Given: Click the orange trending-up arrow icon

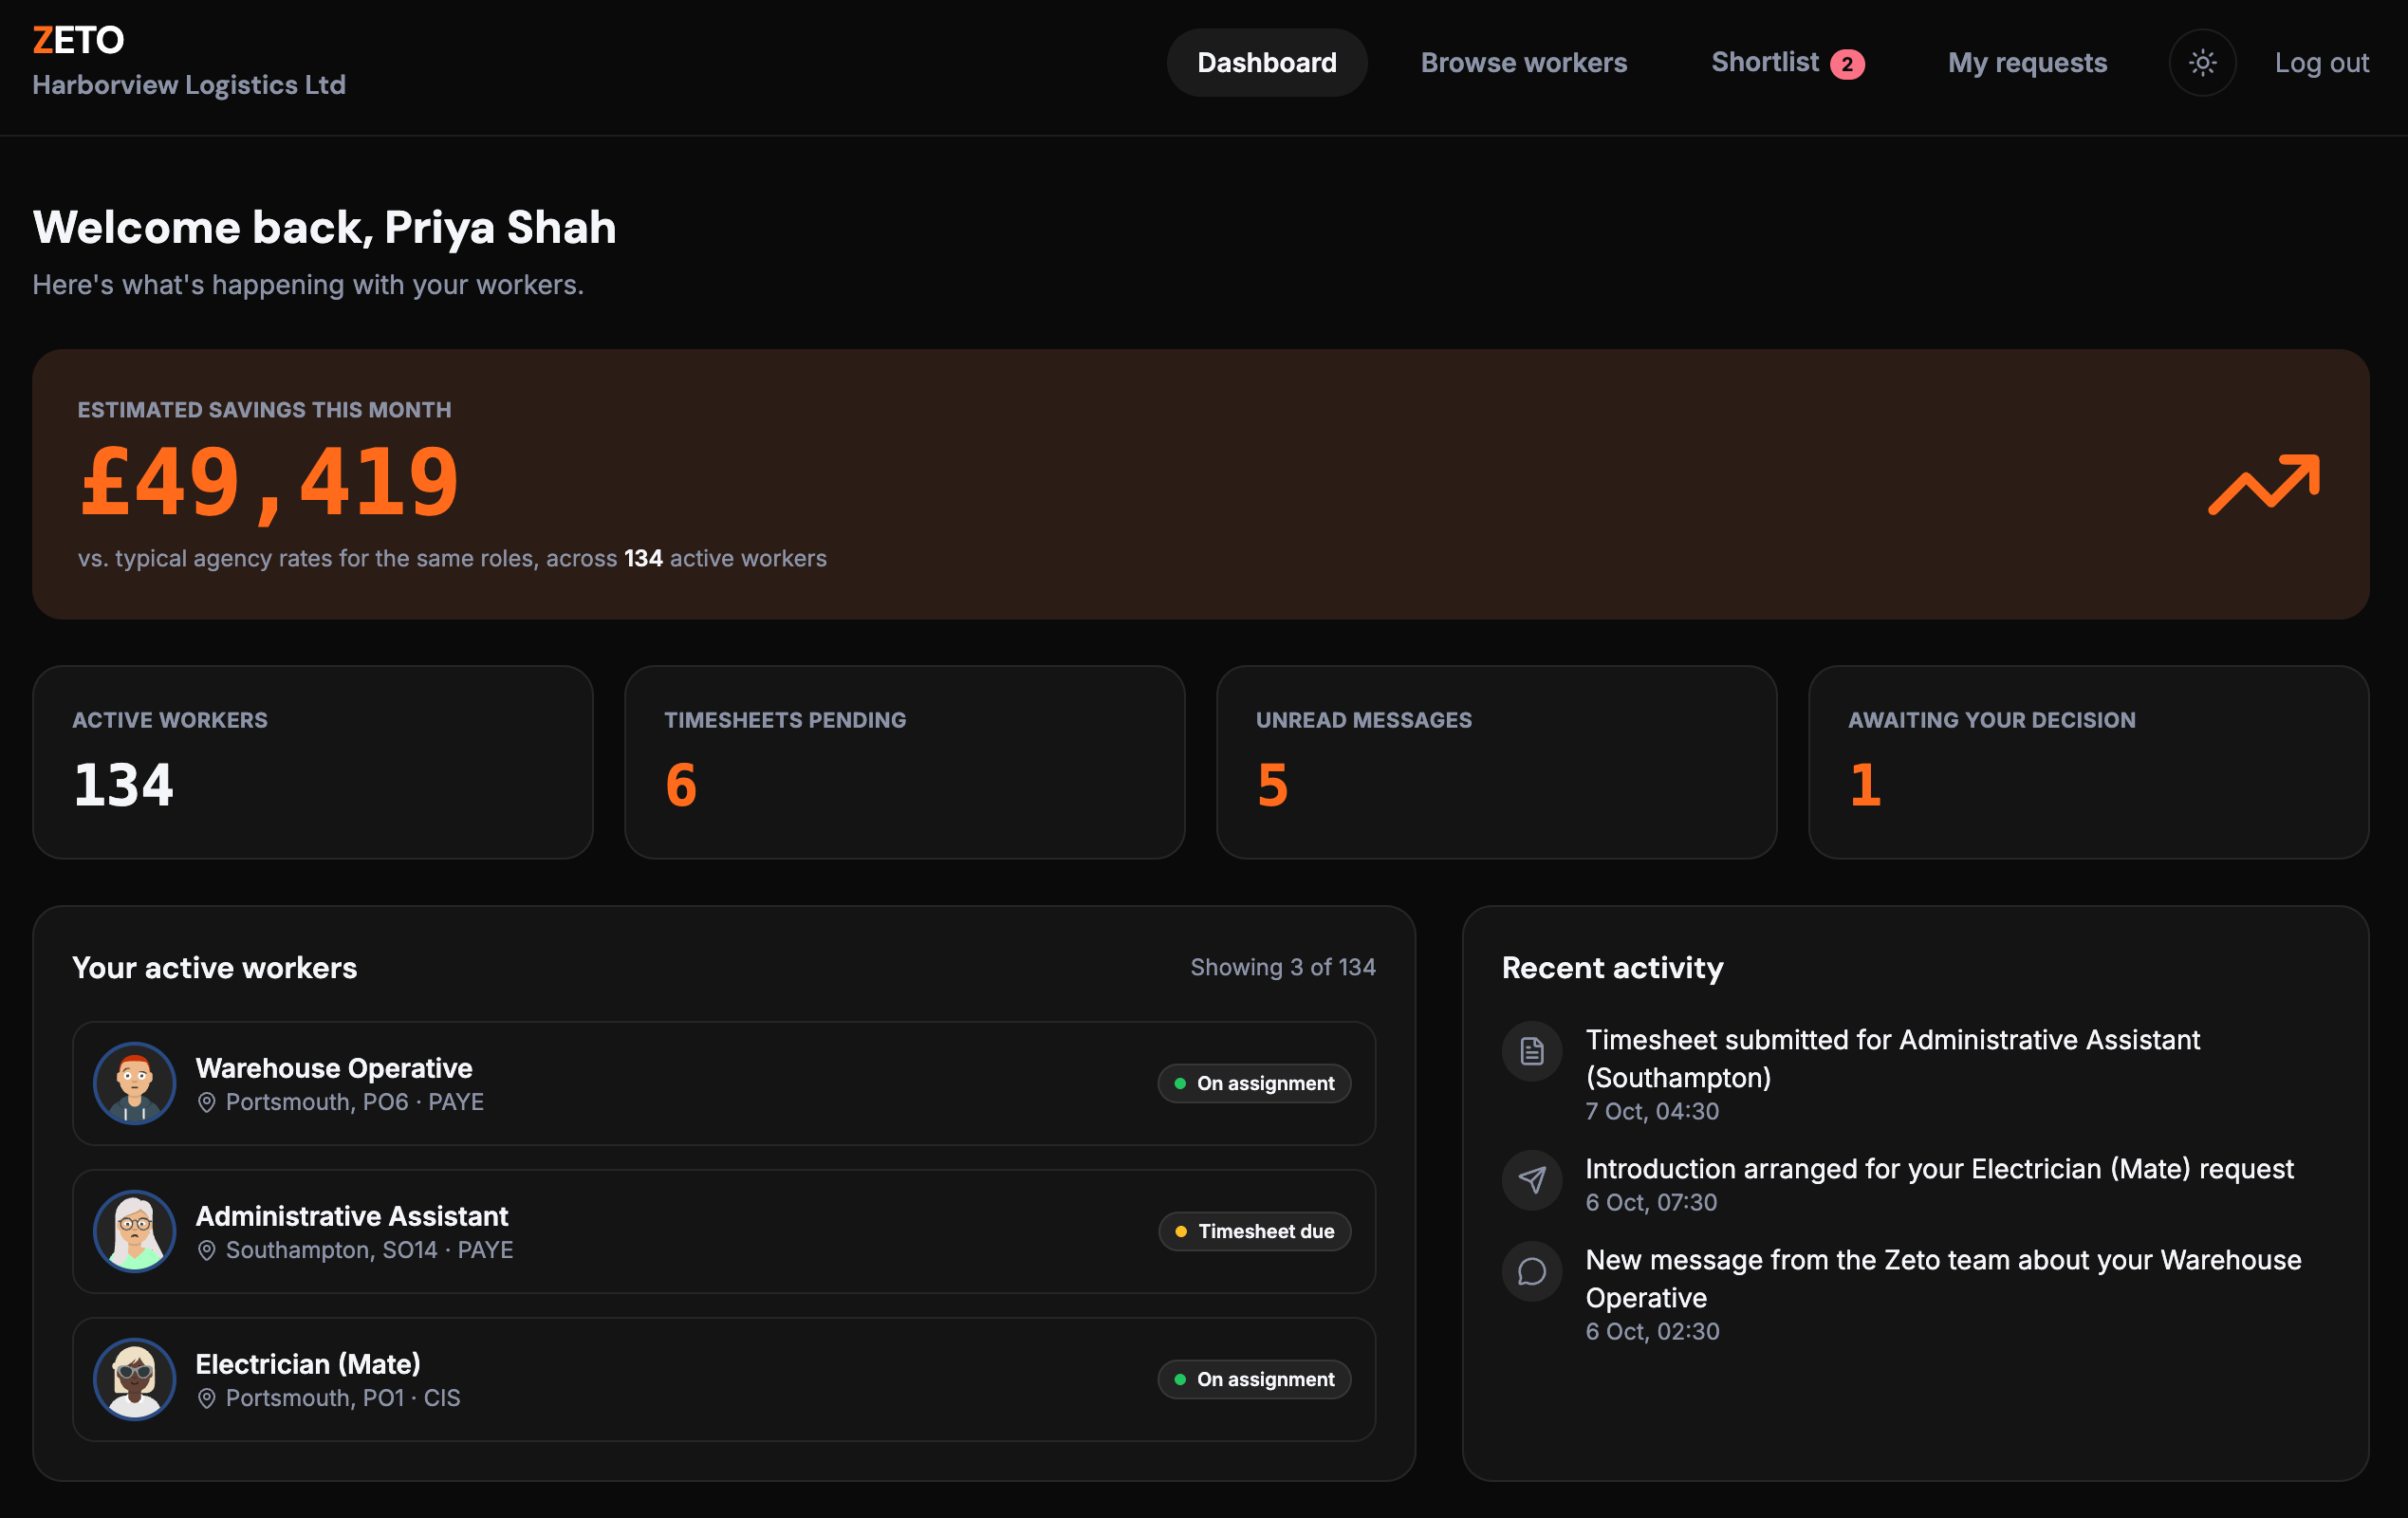Looking at the screenshot, I should [x=2263, y=484].
